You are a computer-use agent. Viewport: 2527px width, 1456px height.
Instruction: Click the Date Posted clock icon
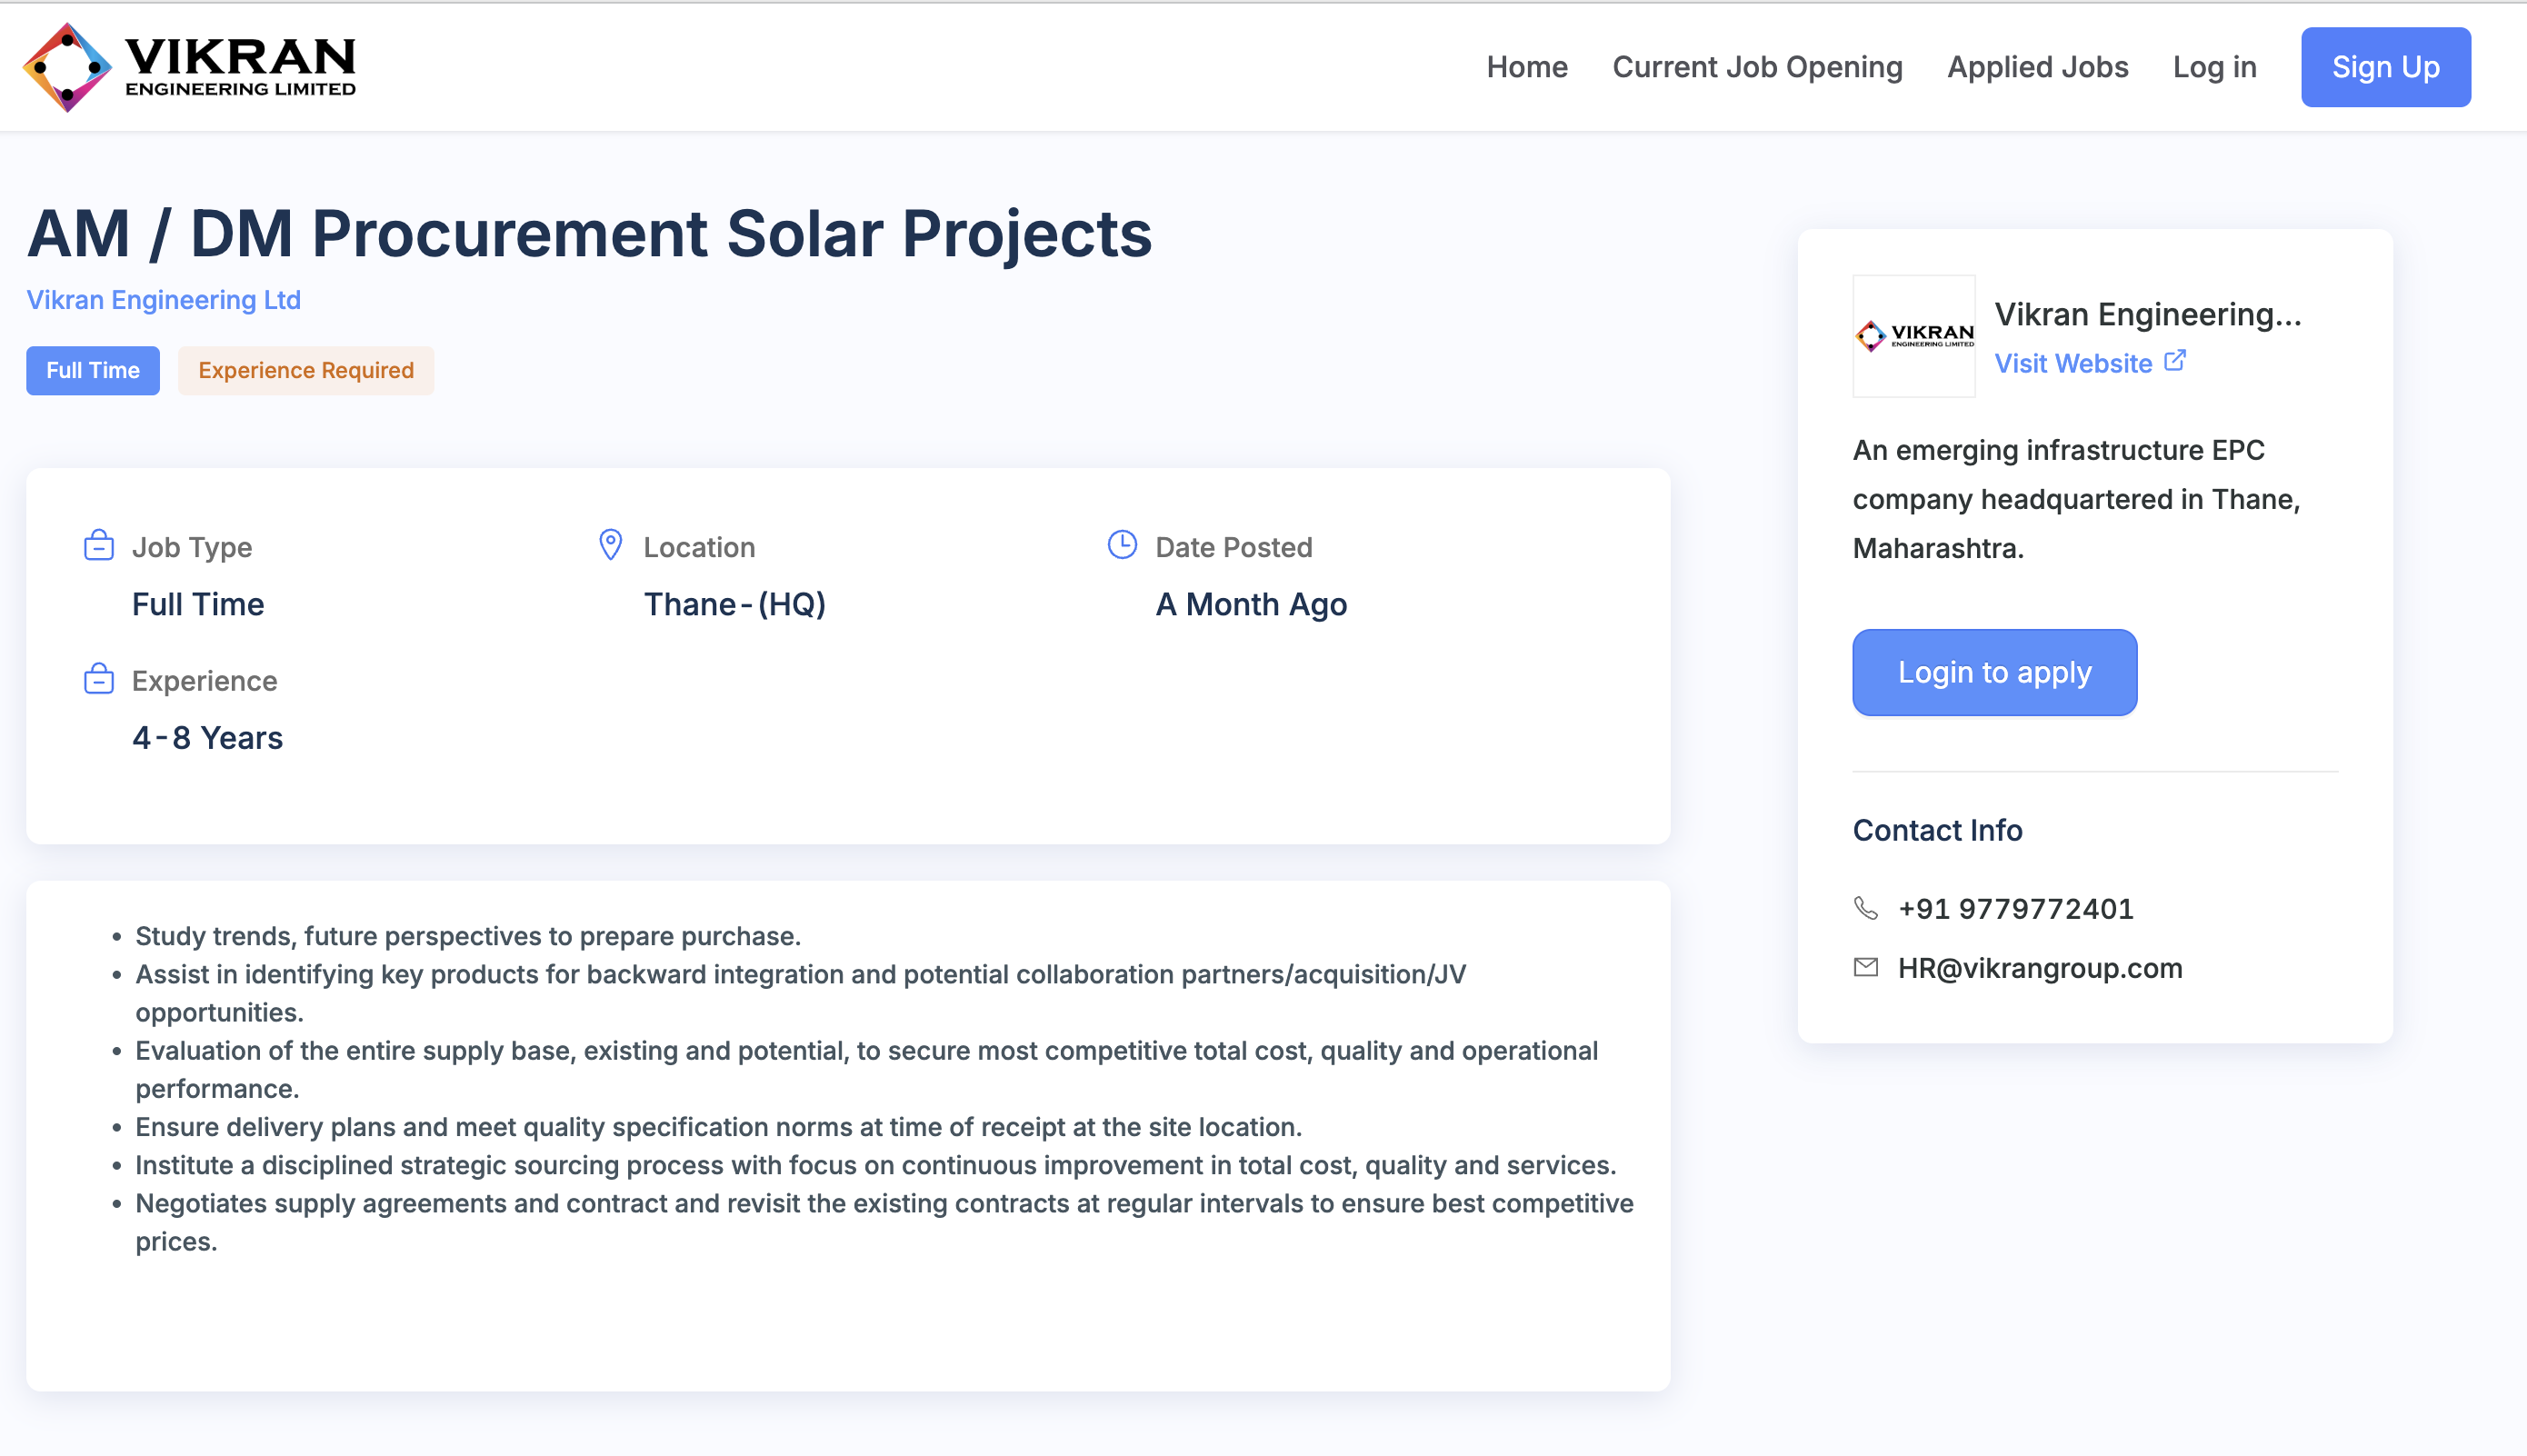pos(1123,546)
